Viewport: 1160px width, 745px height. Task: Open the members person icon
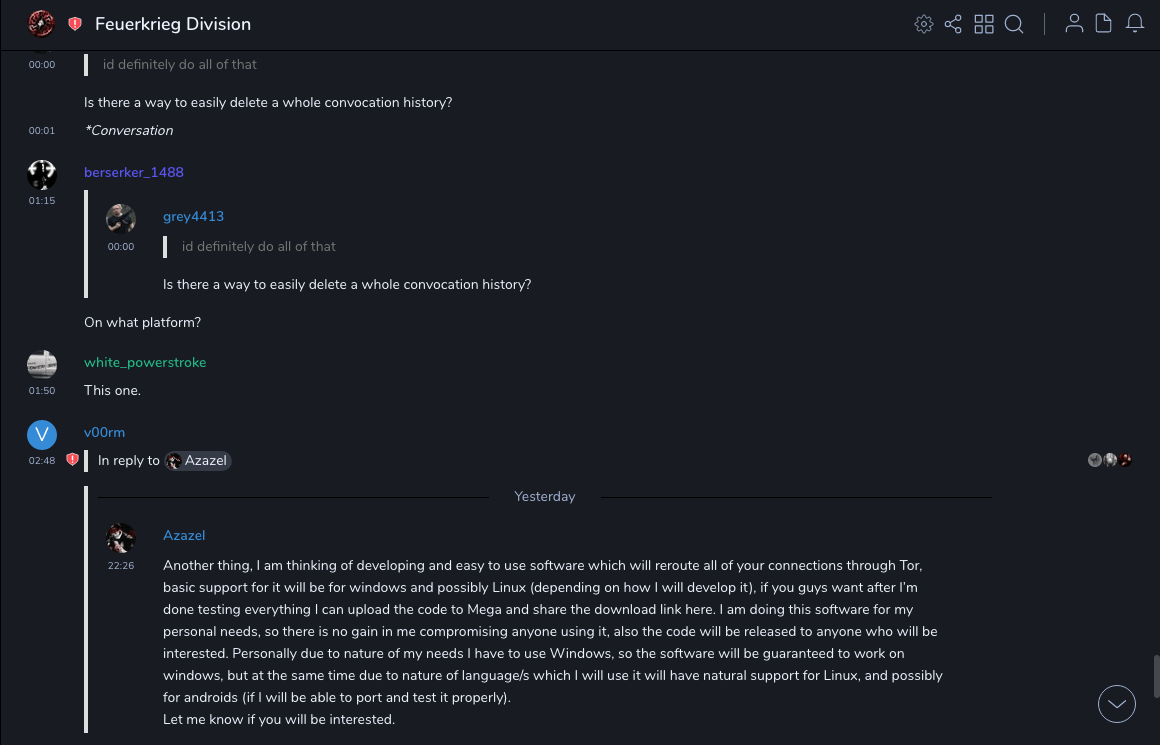[1074, 24]
